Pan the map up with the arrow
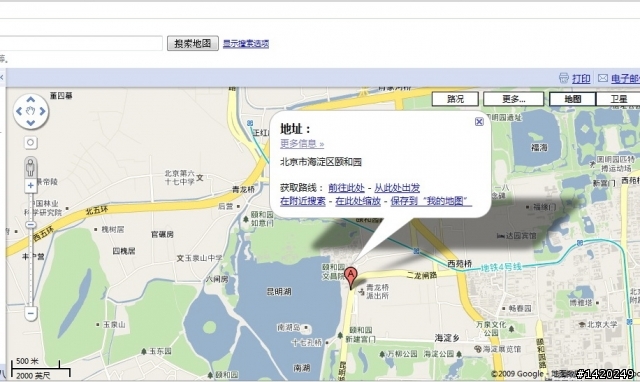The width and height of the screenshot is (640, 382). (x=31, y=100)
